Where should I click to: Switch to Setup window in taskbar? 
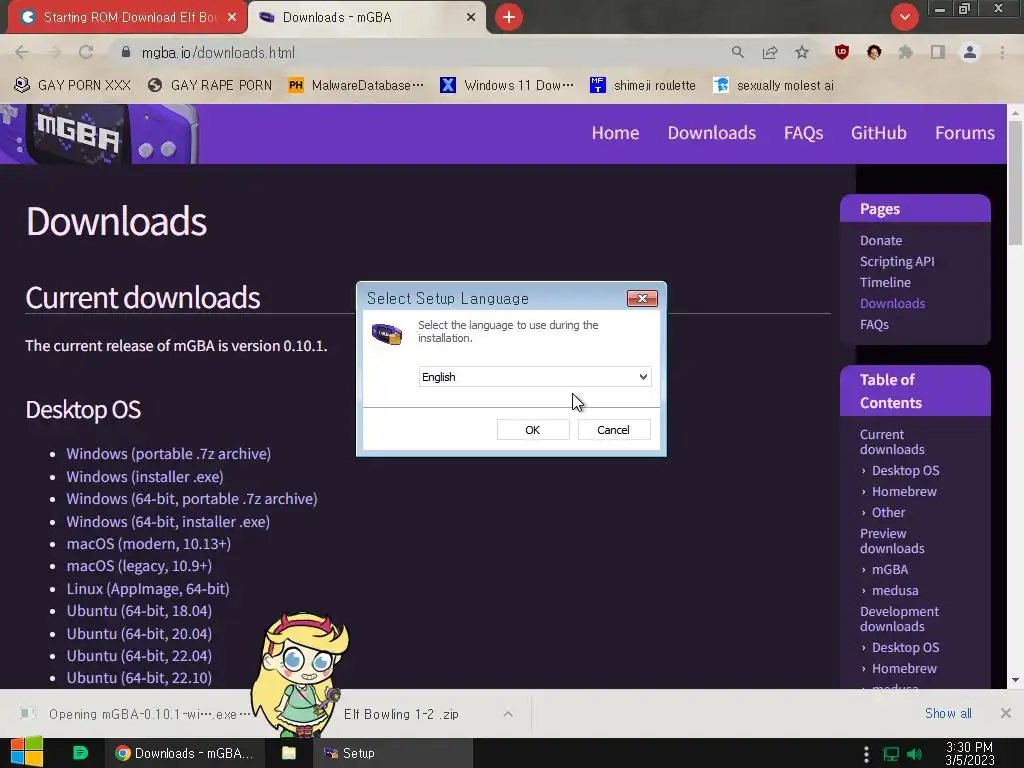393,753
